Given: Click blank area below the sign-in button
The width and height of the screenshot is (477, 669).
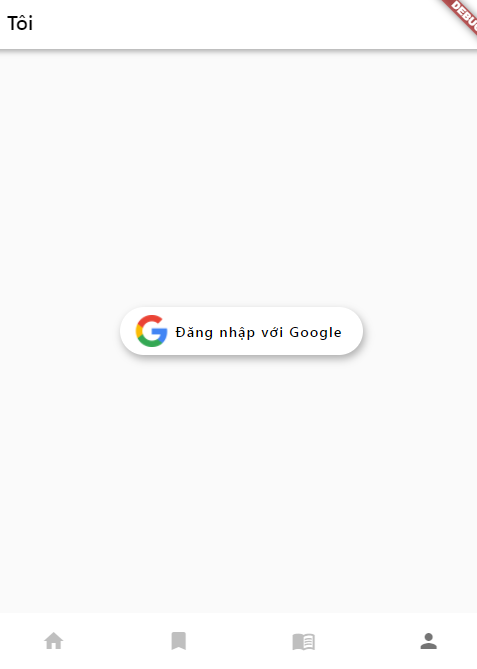Looking at the screenshot, I should 239,482.
